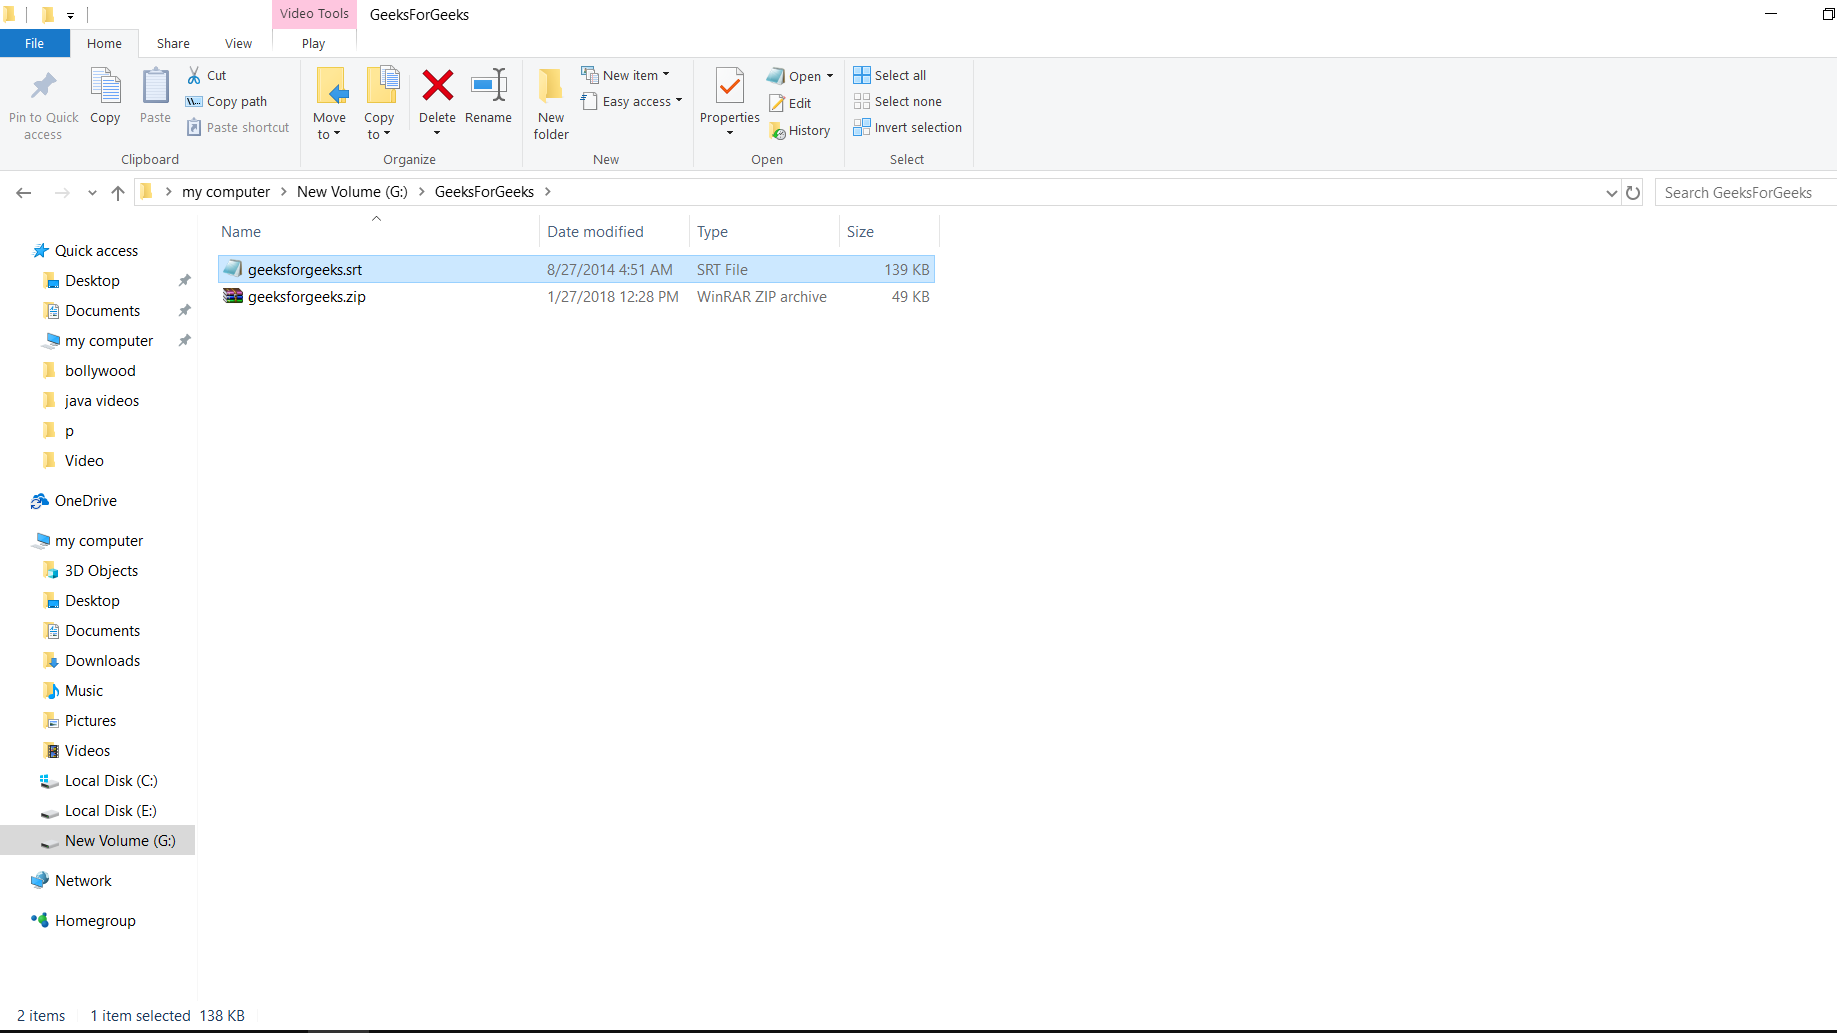Click New Volume (G:) in address breadcrumb
The height and width of the screenshot is (1033, 1837).
tap(352, 191)
